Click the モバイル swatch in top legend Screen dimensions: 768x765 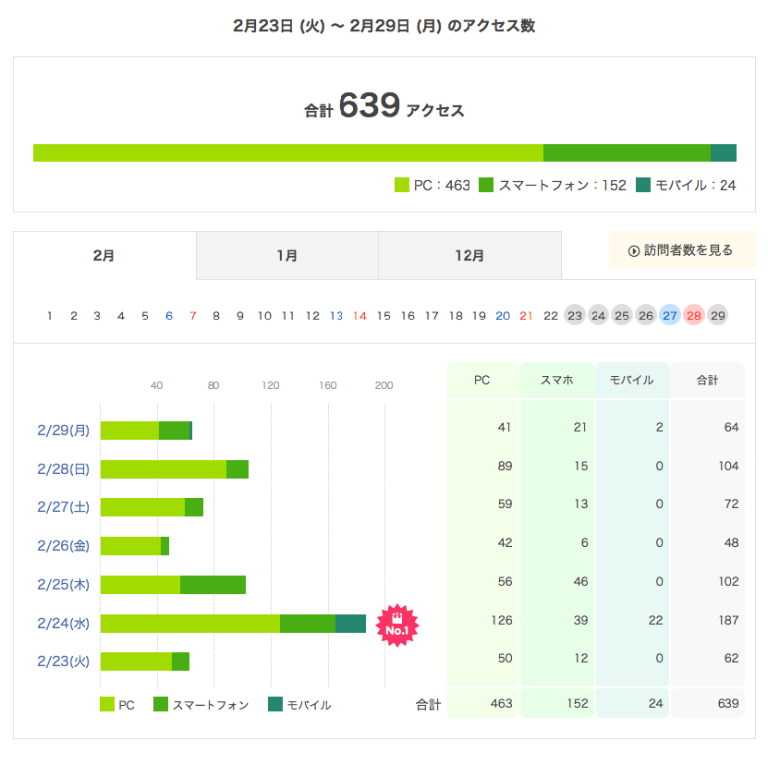click(x=643, y=185)
